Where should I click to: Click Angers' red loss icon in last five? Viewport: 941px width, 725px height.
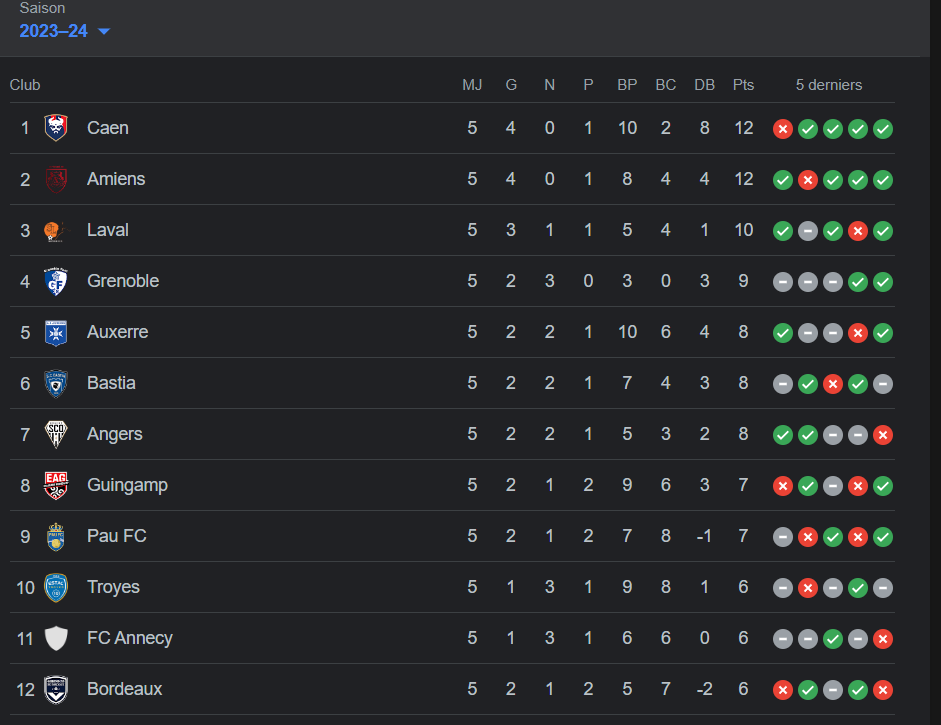[883, 435]
